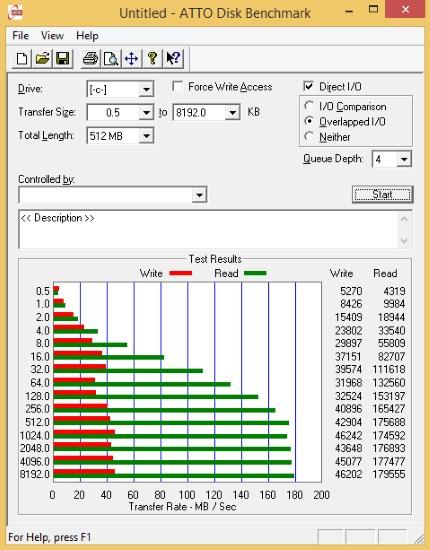430x550 pixels.
Task: Expand the minimum Transfer Size 0.5 dropdown
Action: point(146,113)
